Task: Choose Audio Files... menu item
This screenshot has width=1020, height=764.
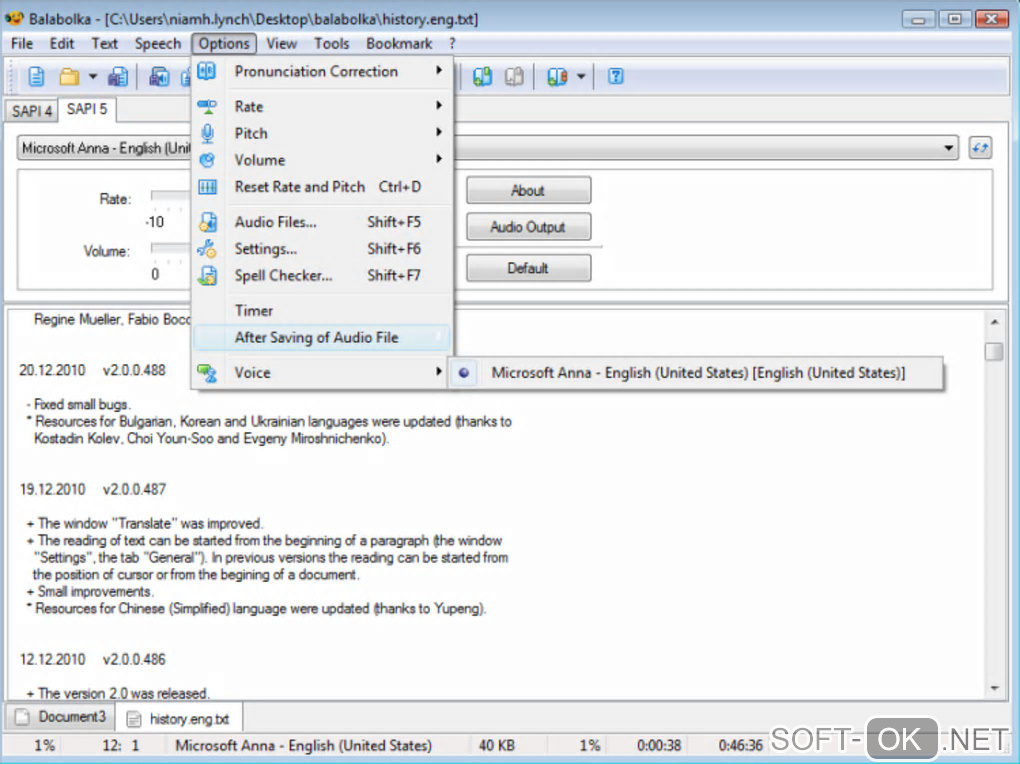Action: point(321,222)
